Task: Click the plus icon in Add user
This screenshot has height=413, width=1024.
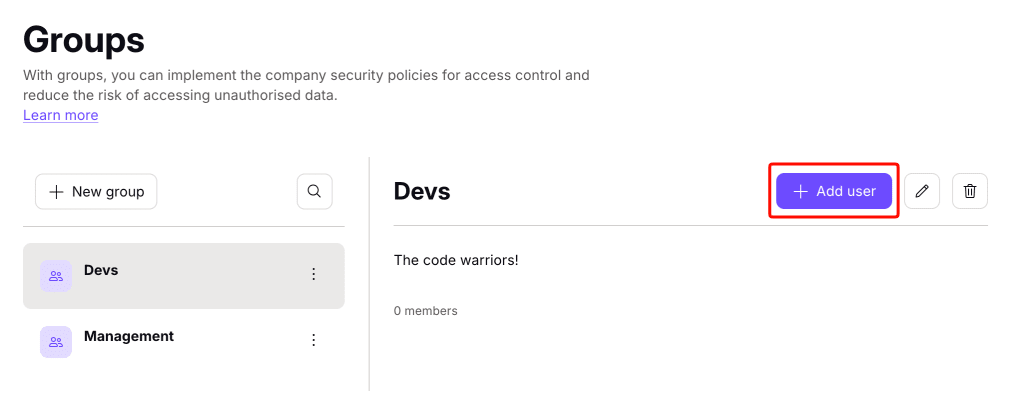Action: tap(800, 191)
